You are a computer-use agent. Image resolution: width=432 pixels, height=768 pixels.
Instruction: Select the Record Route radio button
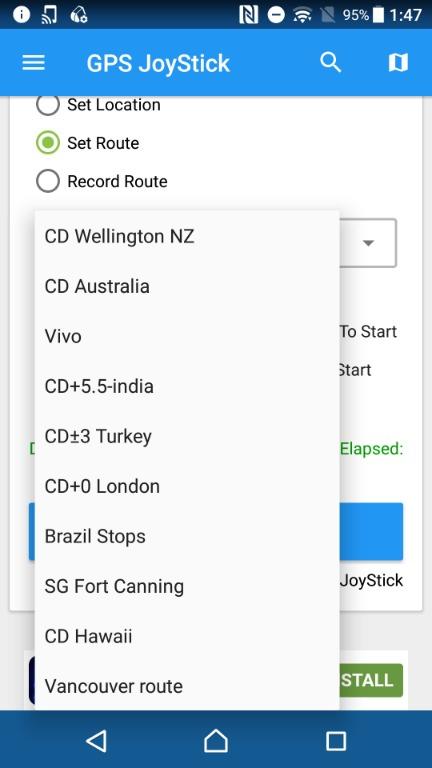(x=48, y=181)
